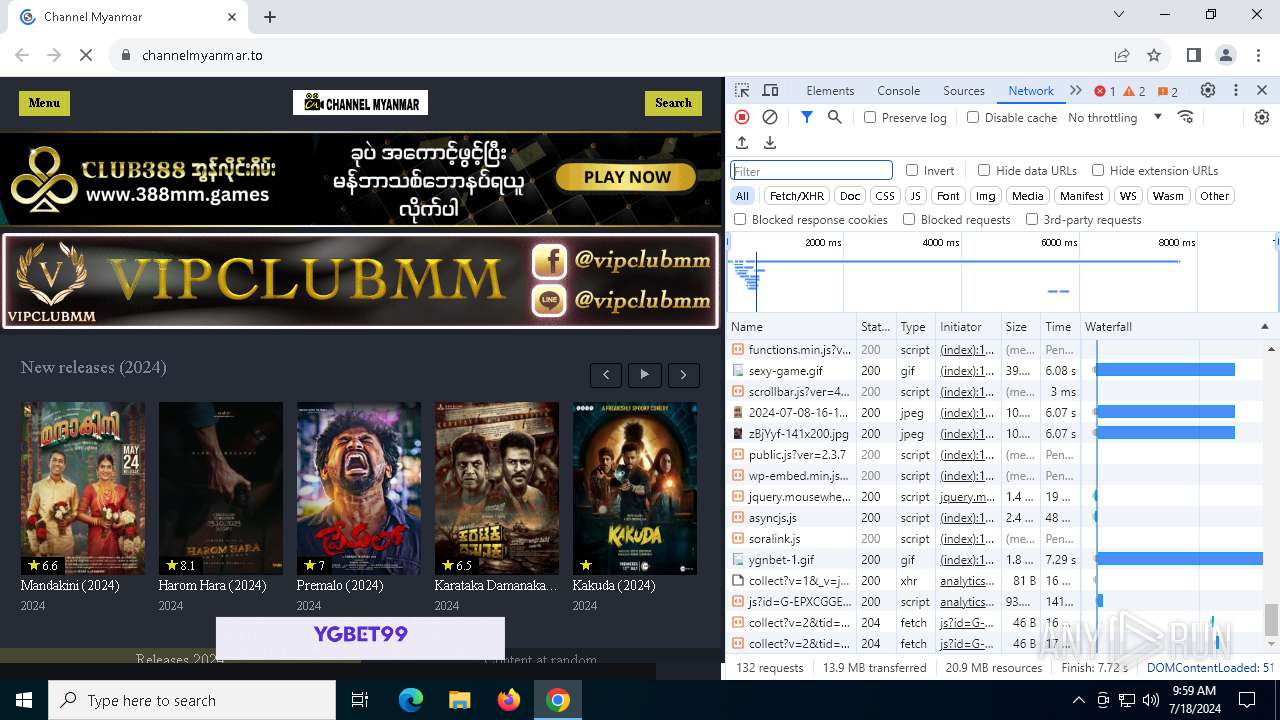
Task: Toggle the device toolbar icon
Action: 770,90
